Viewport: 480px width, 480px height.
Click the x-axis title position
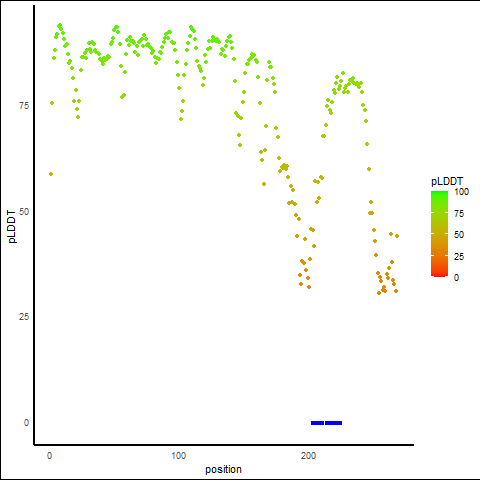[223, 470]
